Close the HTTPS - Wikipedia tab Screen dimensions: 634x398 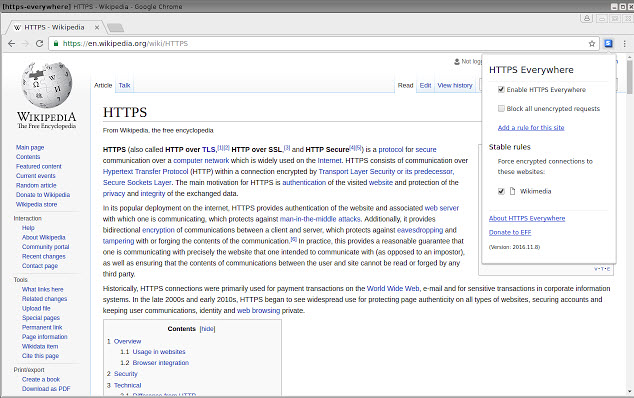pyautogui.click(x=97, y=27)
